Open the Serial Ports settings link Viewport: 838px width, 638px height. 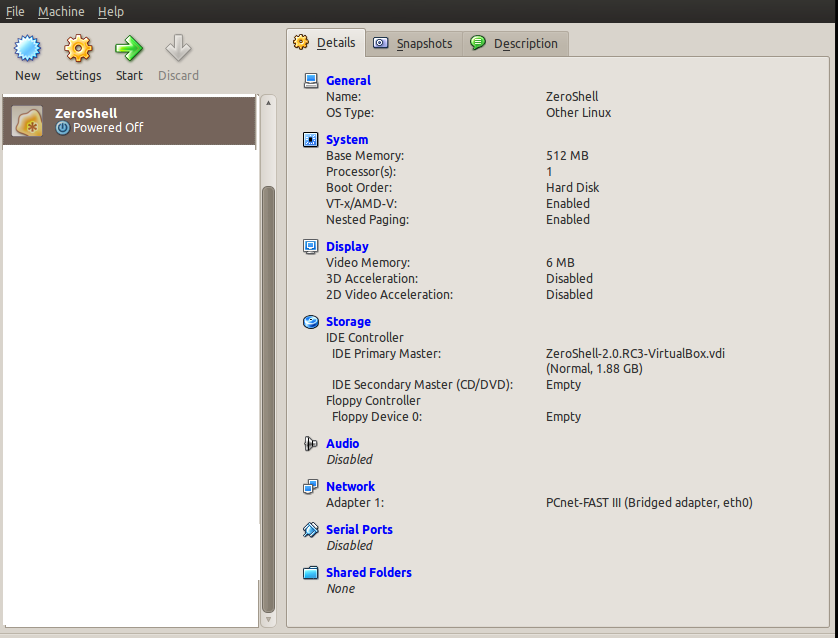click(359, 530)
